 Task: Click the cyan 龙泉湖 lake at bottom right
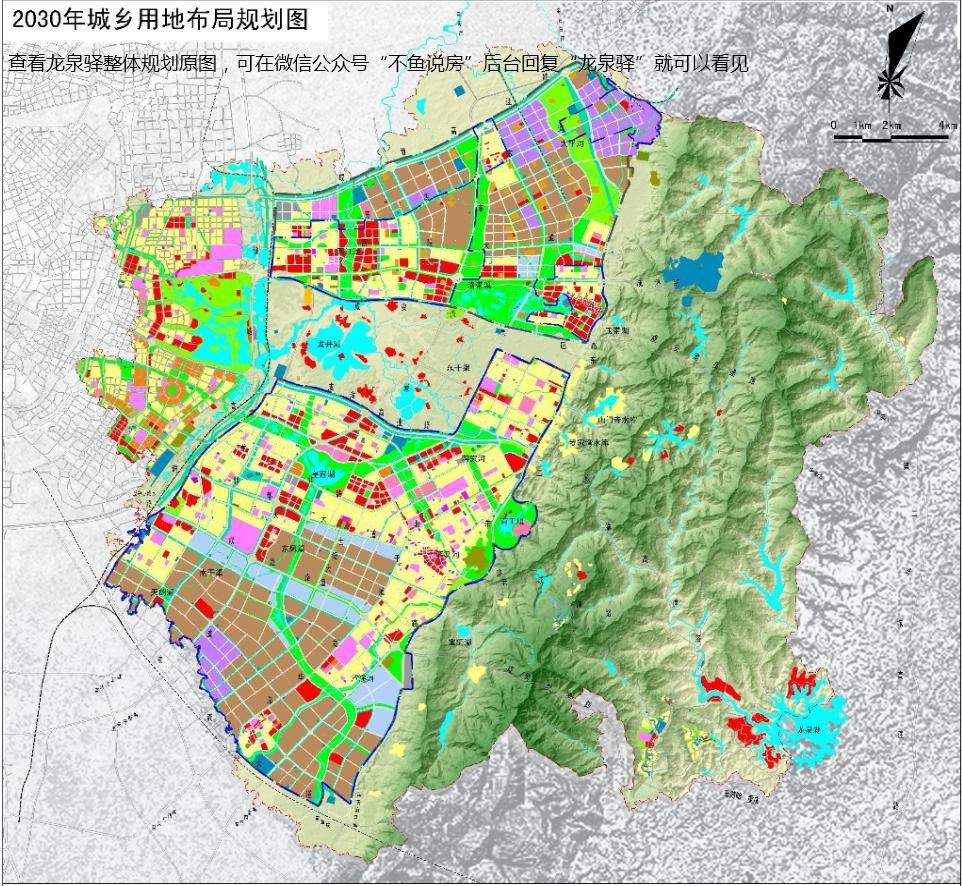(x=810, y=729)
